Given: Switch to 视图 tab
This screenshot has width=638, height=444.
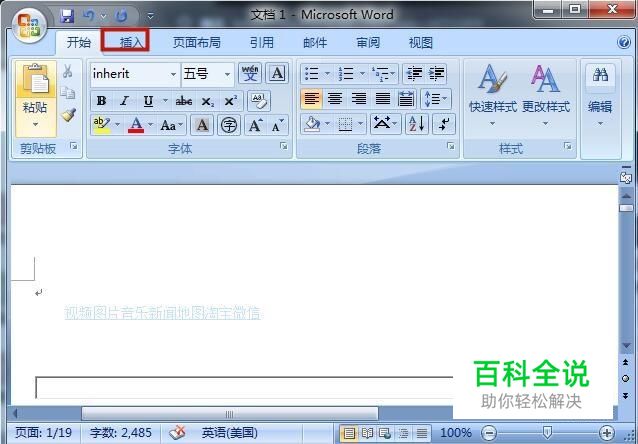Looking at the screenshot, I should 421,42.
